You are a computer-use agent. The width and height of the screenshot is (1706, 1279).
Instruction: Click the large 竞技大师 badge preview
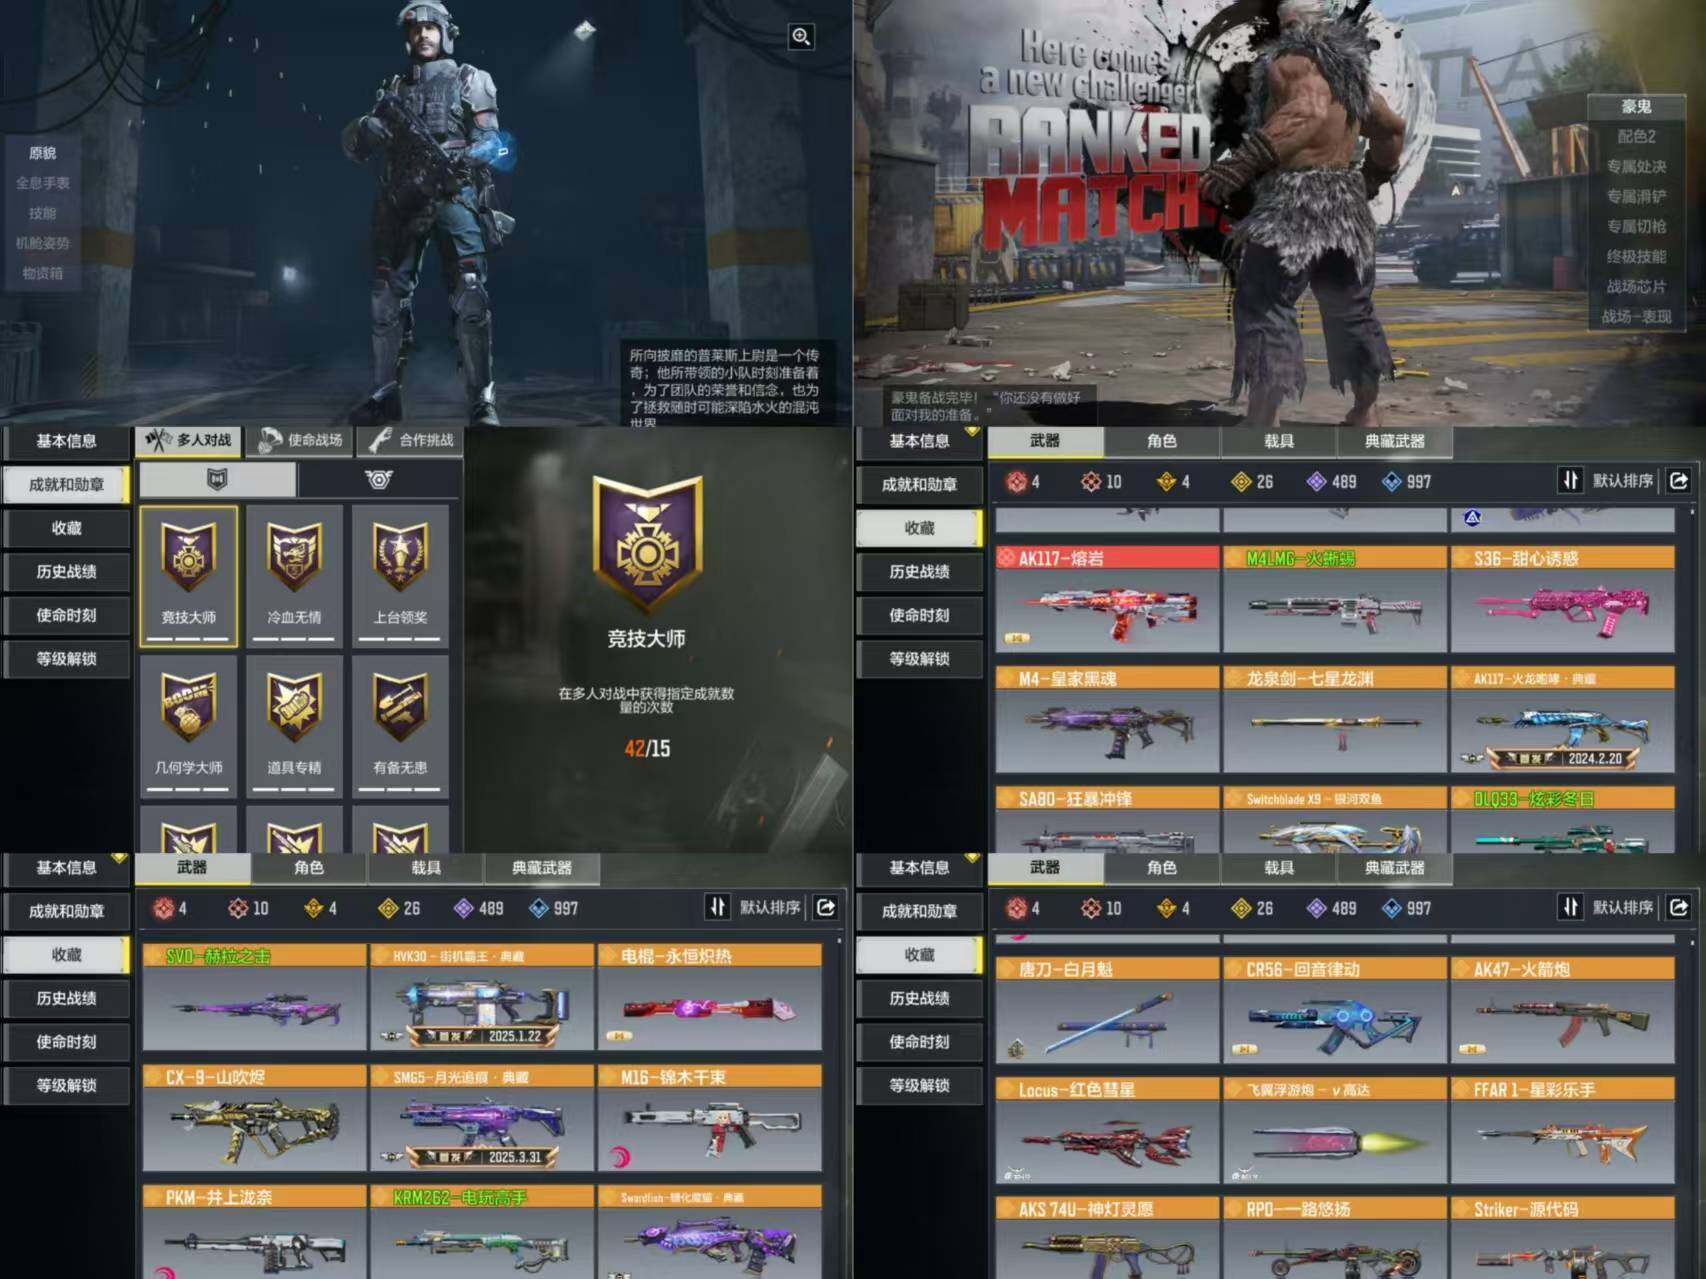(x=647, y=543)
